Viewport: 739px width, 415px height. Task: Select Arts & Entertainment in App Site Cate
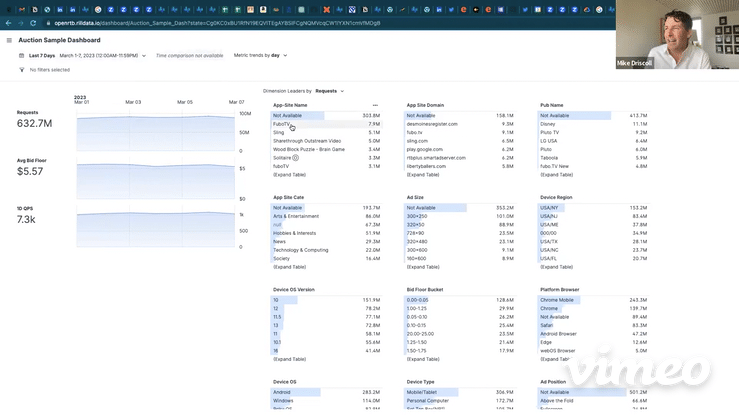[x=296, y=216]
